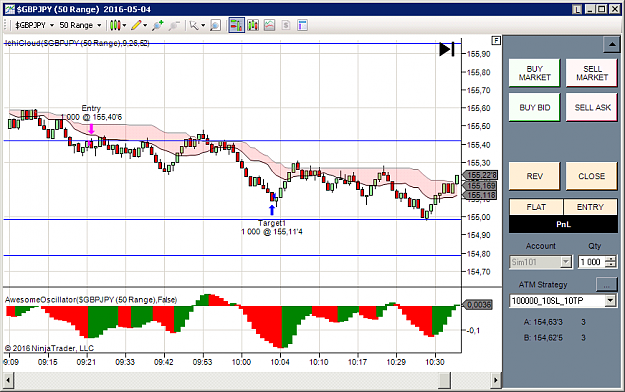This screenshot has height=392, width=625.
Task: Click the collapse arrow atop Chart Trader
Action: [x=611, y=44]
